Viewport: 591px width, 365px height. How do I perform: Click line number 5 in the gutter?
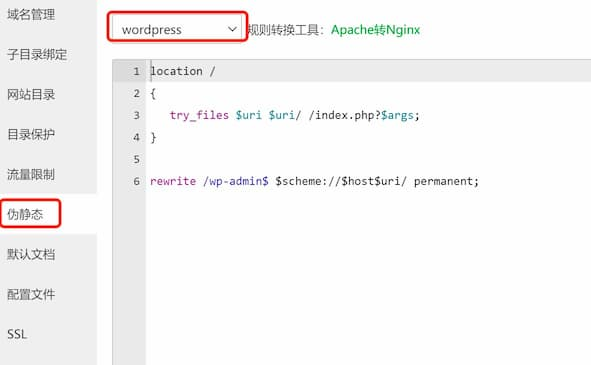pyautogui.click(x=136, y=159)
